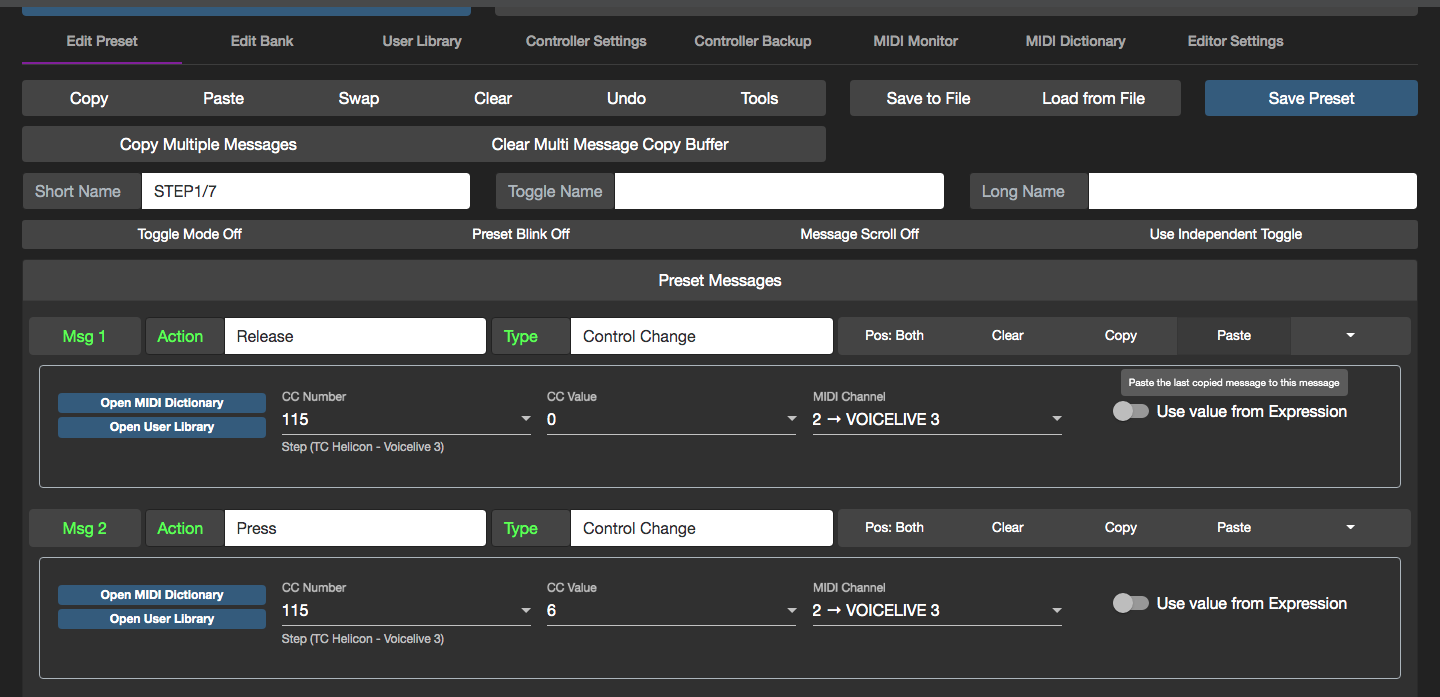Image resolution: width=1440 pixels, height=697 pixels.
Task: Open Msg 1 Action dropdown showing Release
Action: pyautogui.click(x=354, y=337)
